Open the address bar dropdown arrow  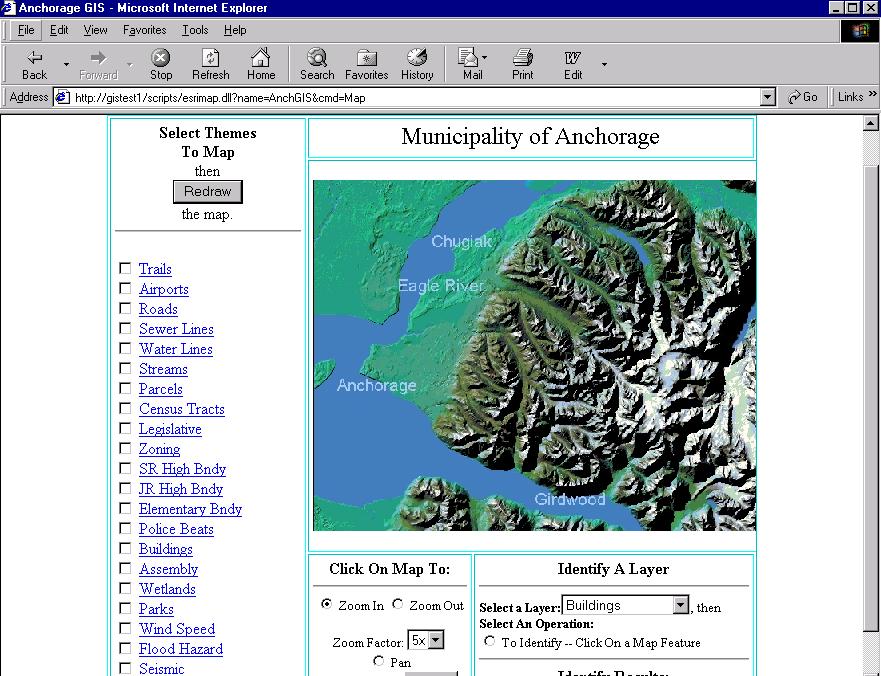pos(767,97)
